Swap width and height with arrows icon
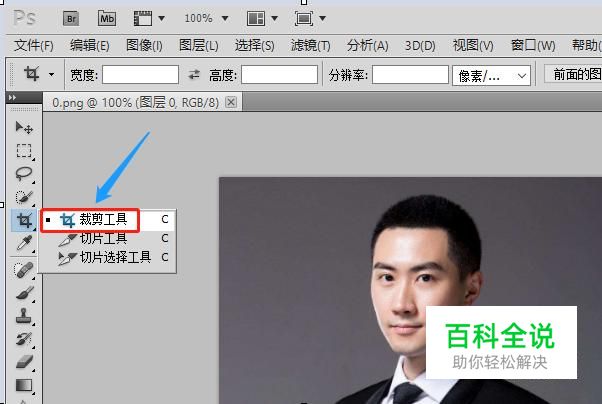The width and height of the screenshot is (602, 404). pos(194,75)
